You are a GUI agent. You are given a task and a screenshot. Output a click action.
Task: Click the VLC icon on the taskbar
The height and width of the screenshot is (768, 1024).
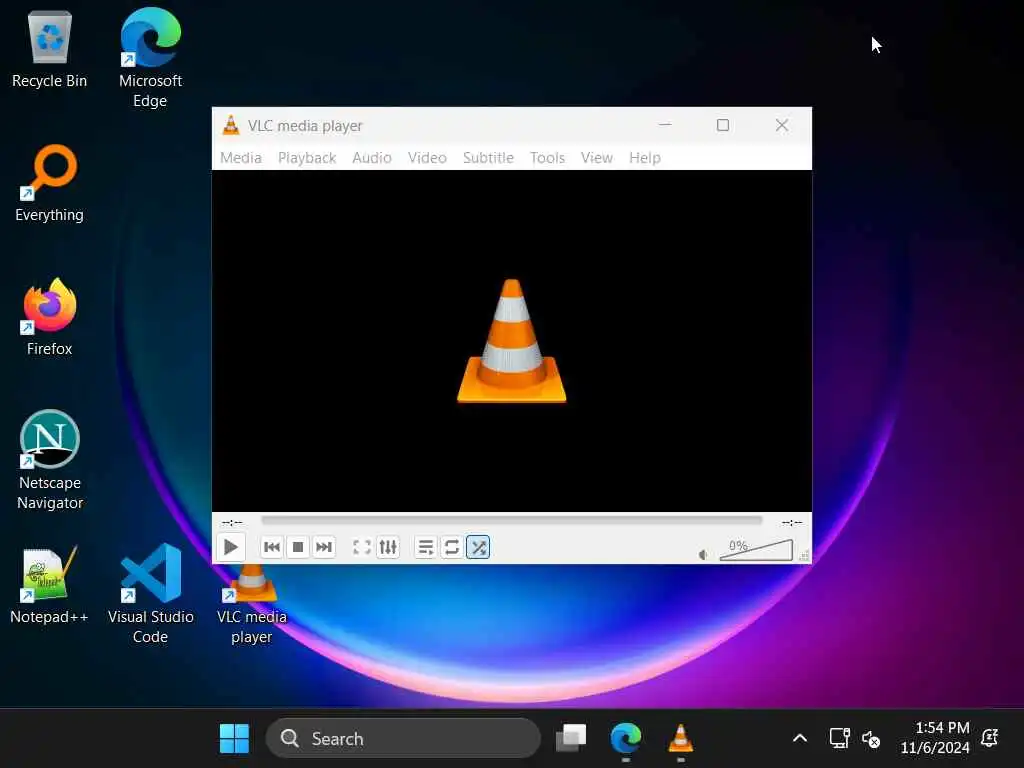(x=680, y=739)
